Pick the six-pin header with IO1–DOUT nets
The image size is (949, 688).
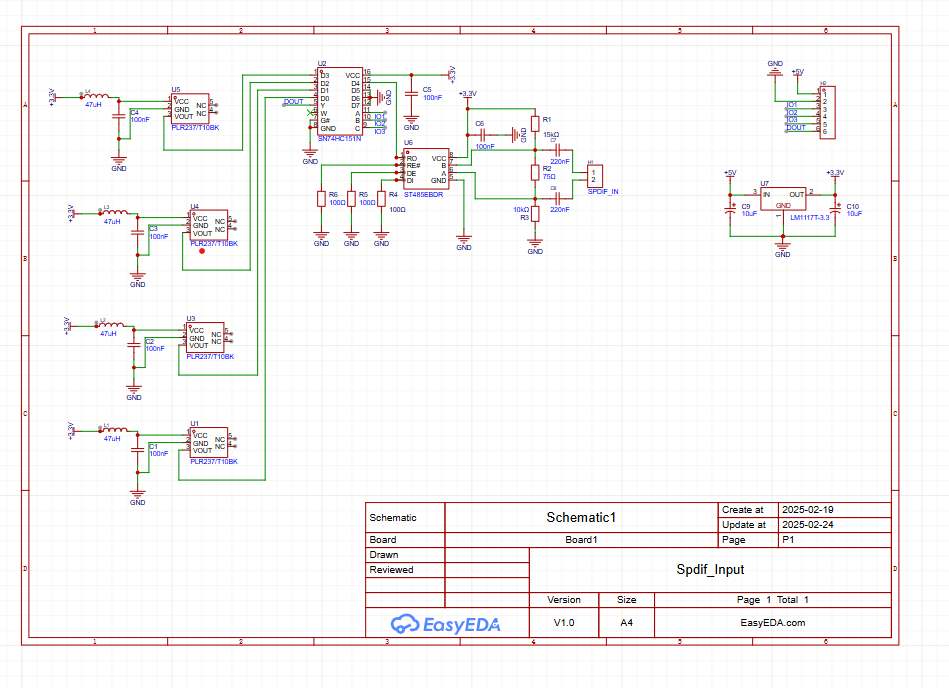tap(827, 113)
